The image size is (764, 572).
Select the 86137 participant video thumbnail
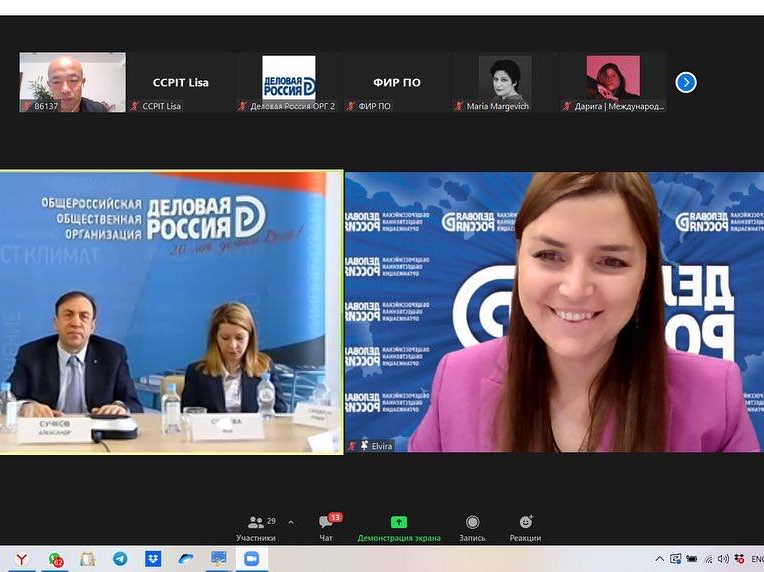click(73, 82)
